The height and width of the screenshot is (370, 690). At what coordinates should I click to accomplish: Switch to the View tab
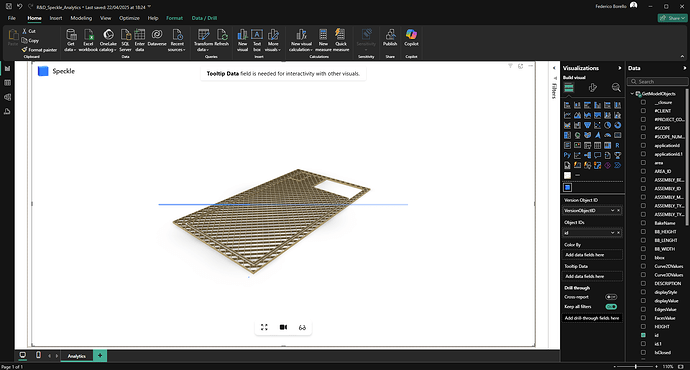(106, 18)
